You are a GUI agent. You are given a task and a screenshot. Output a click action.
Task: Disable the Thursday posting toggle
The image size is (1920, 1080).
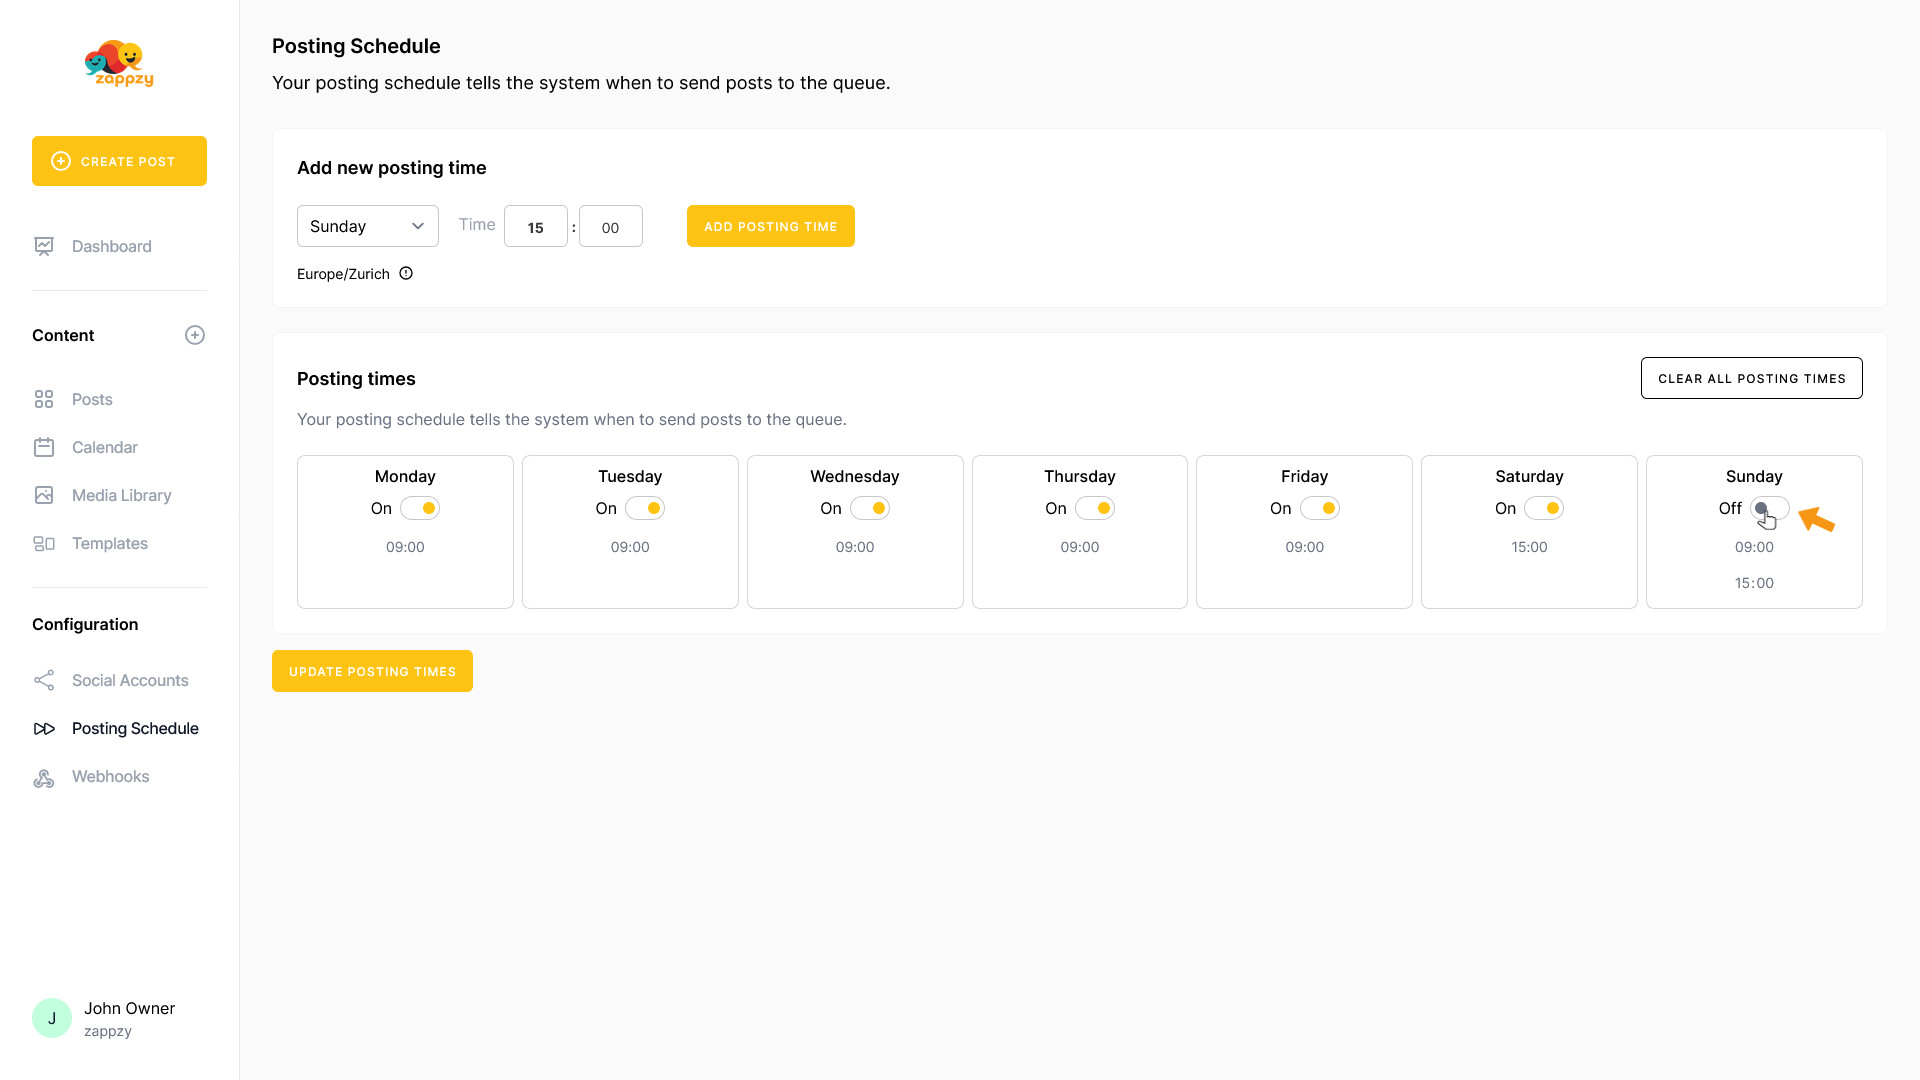(x=1095, y=508)
